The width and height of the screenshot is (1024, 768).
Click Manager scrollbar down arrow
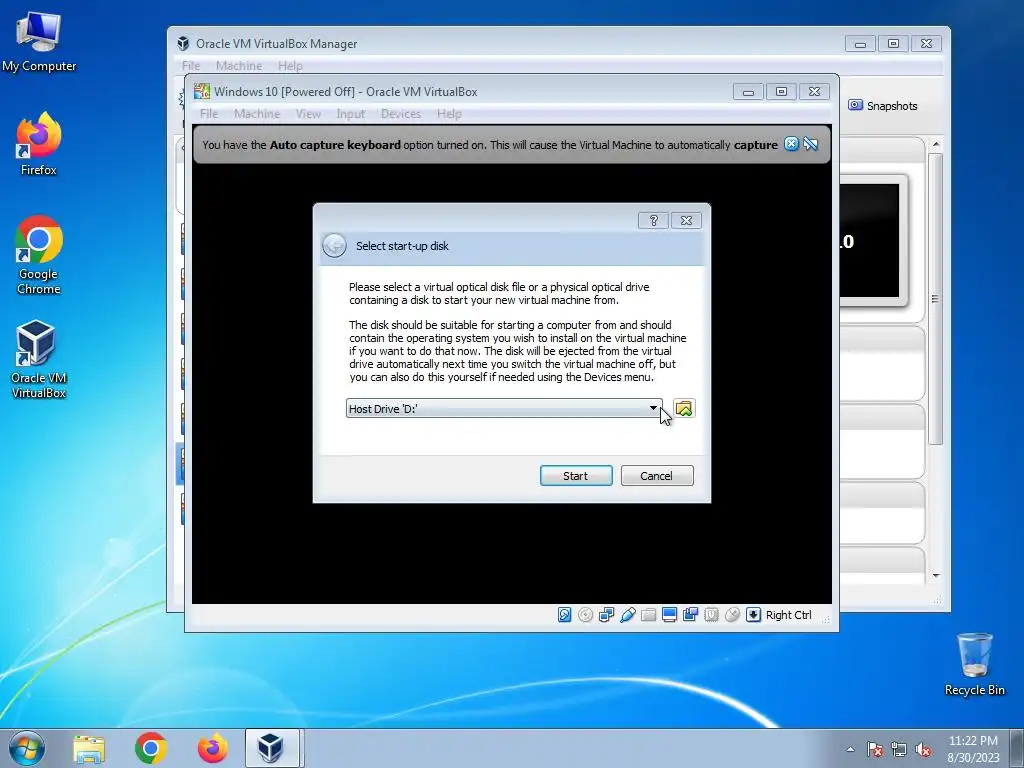[936, 575]
